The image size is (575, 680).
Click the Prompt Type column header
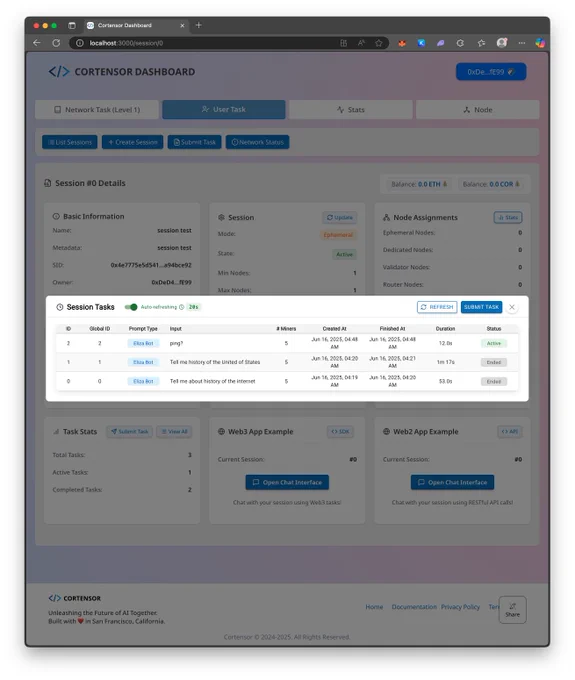point(143,329)
